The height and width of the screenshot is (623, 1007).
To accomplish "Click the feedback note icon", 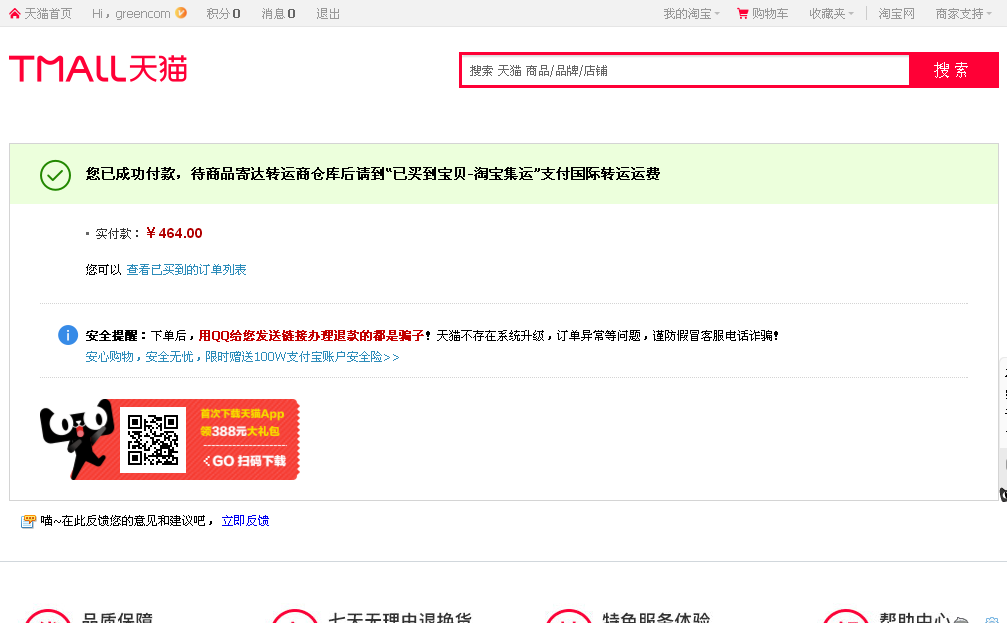I will (28, 521).
